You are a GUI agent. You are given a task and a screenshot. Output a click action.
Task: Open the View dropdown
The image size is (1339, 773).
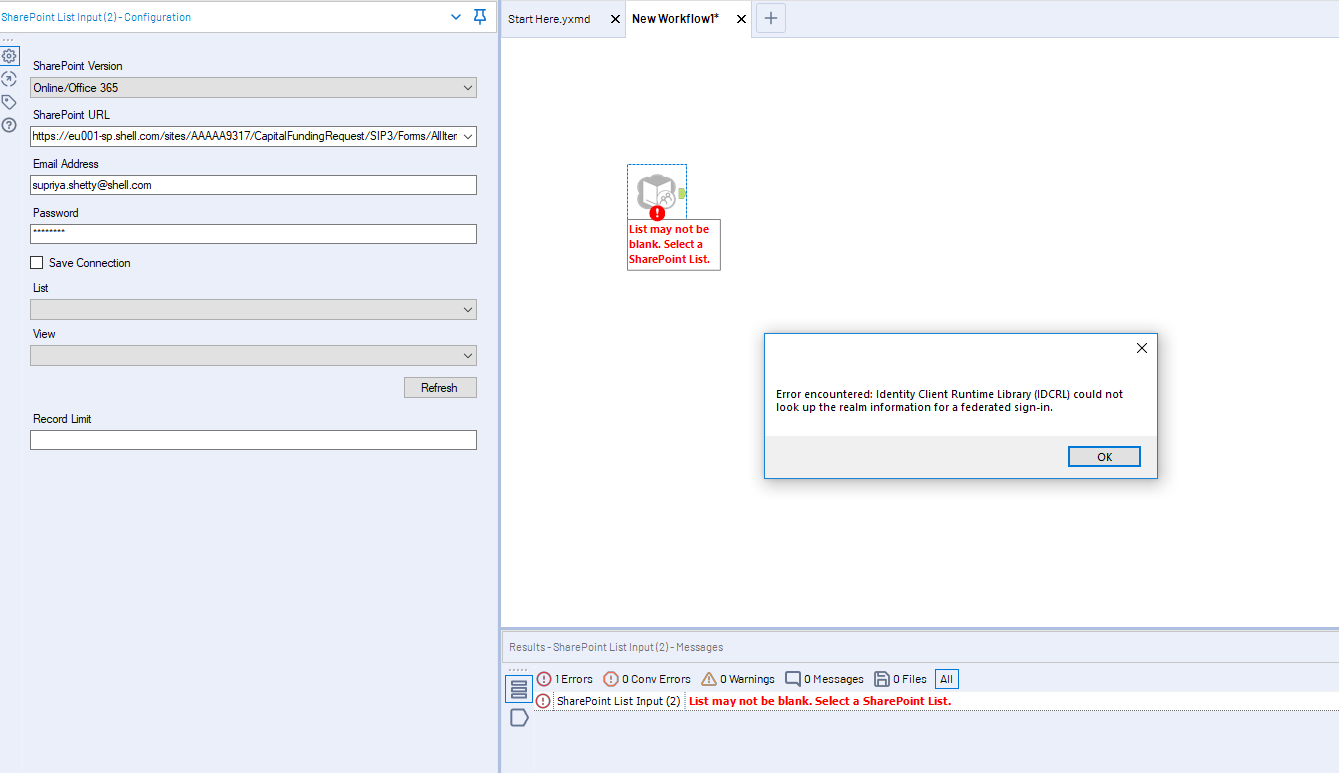466,355
